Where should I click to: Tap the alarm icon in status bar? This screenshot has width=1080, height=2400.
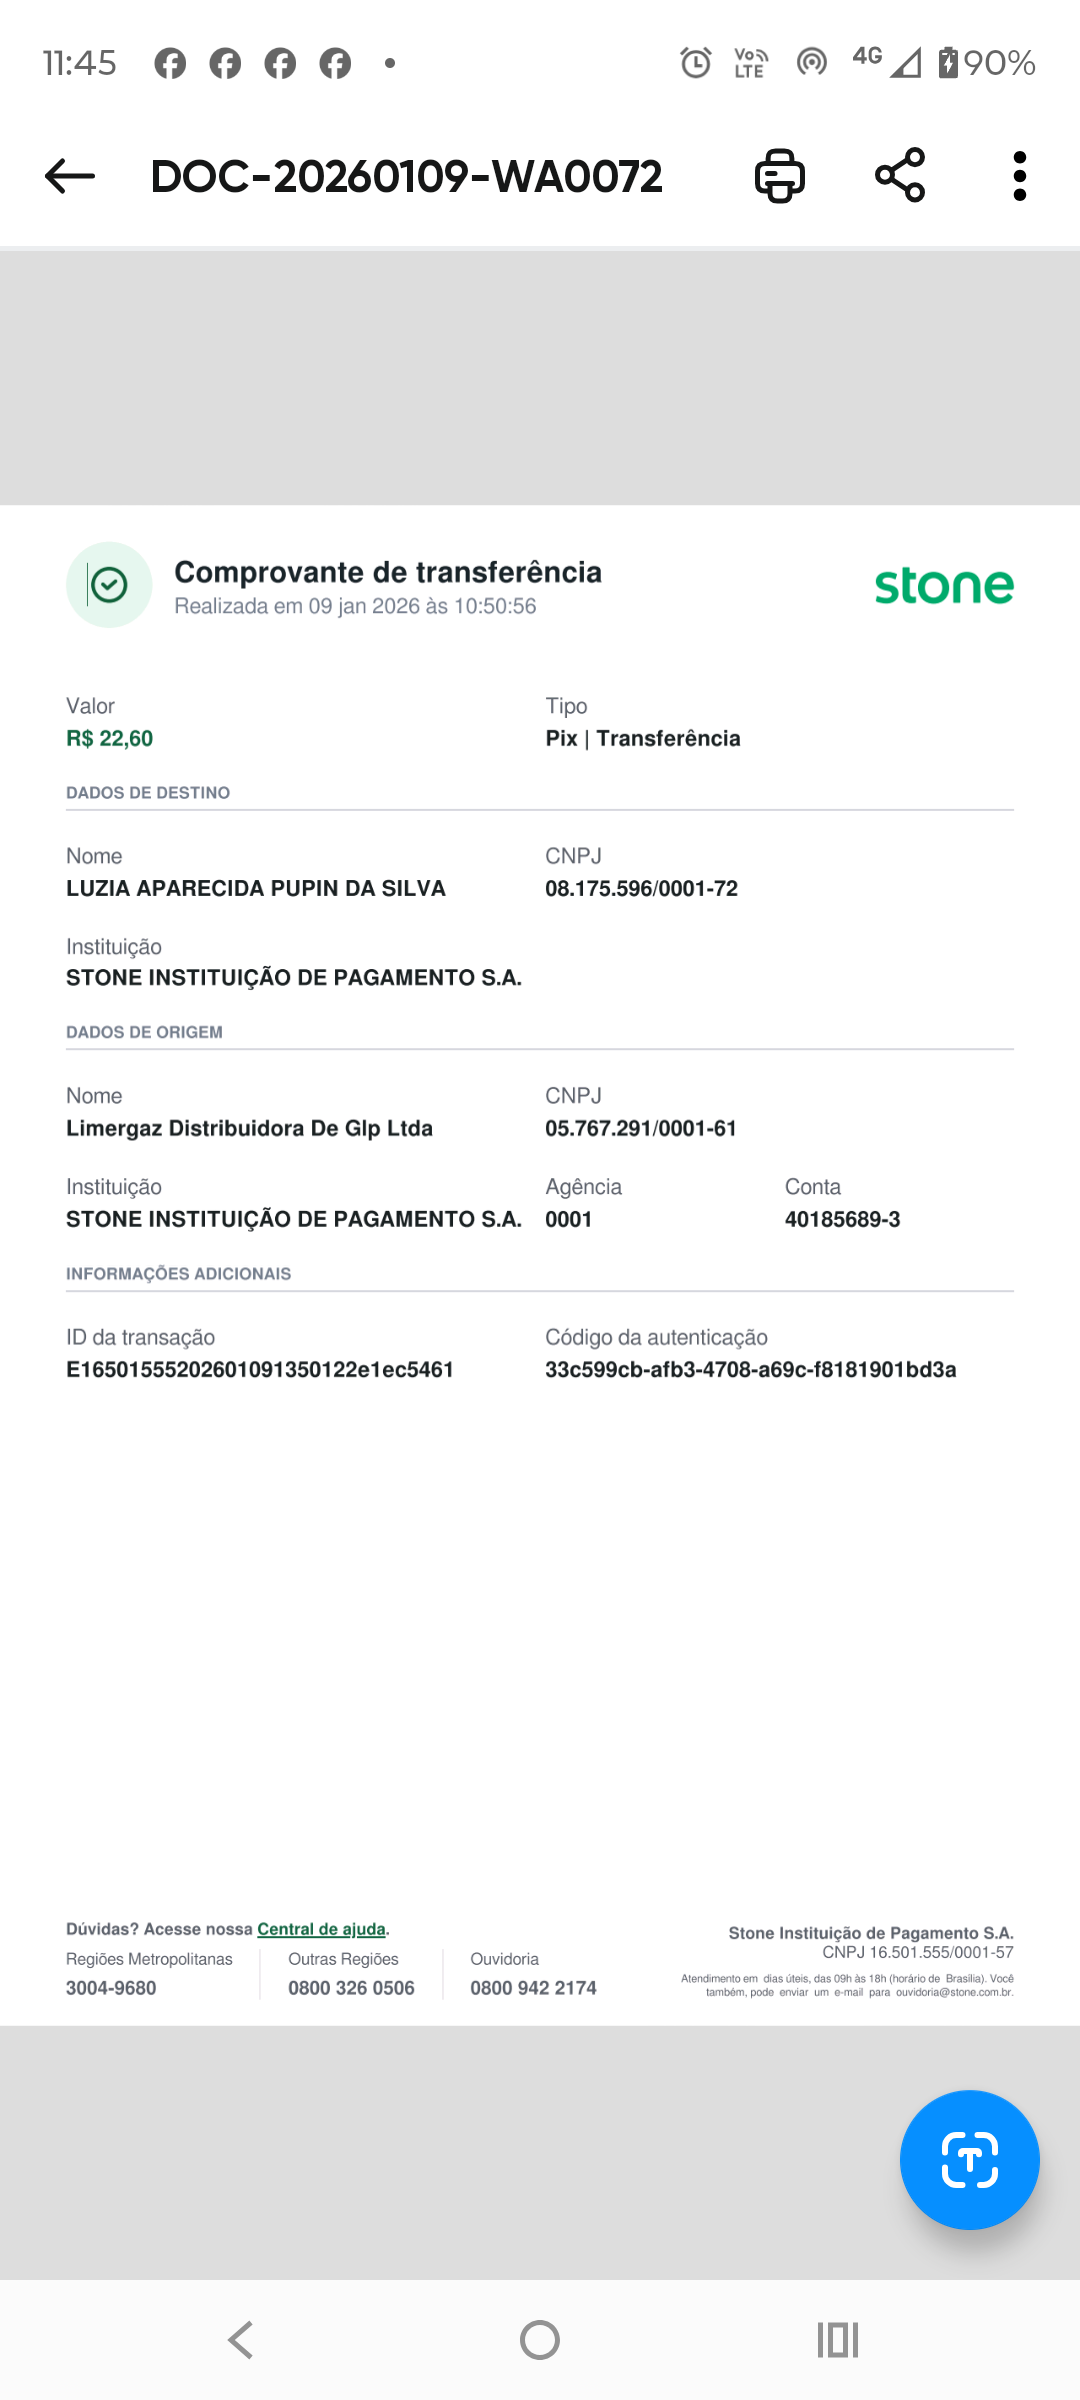pyautogui.click(x=695, y=63)
